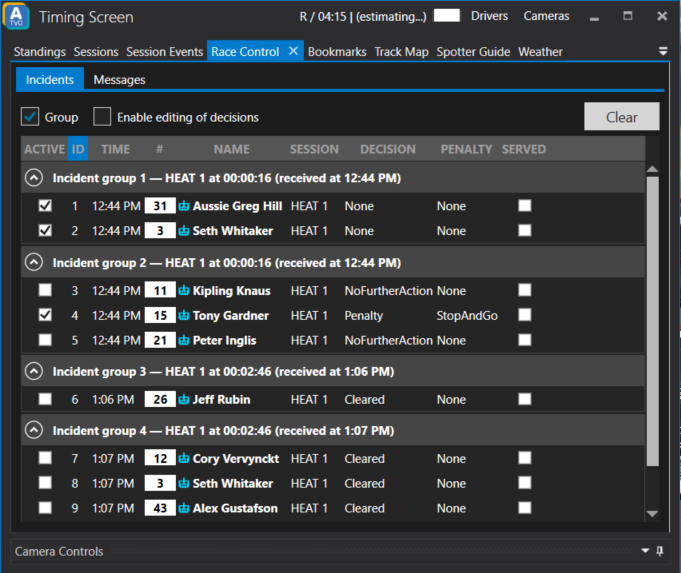Click the driver icon beside Seth Whitaker in incident 2
This screenshot has height=573, width=681.
[x=184, y=231]
